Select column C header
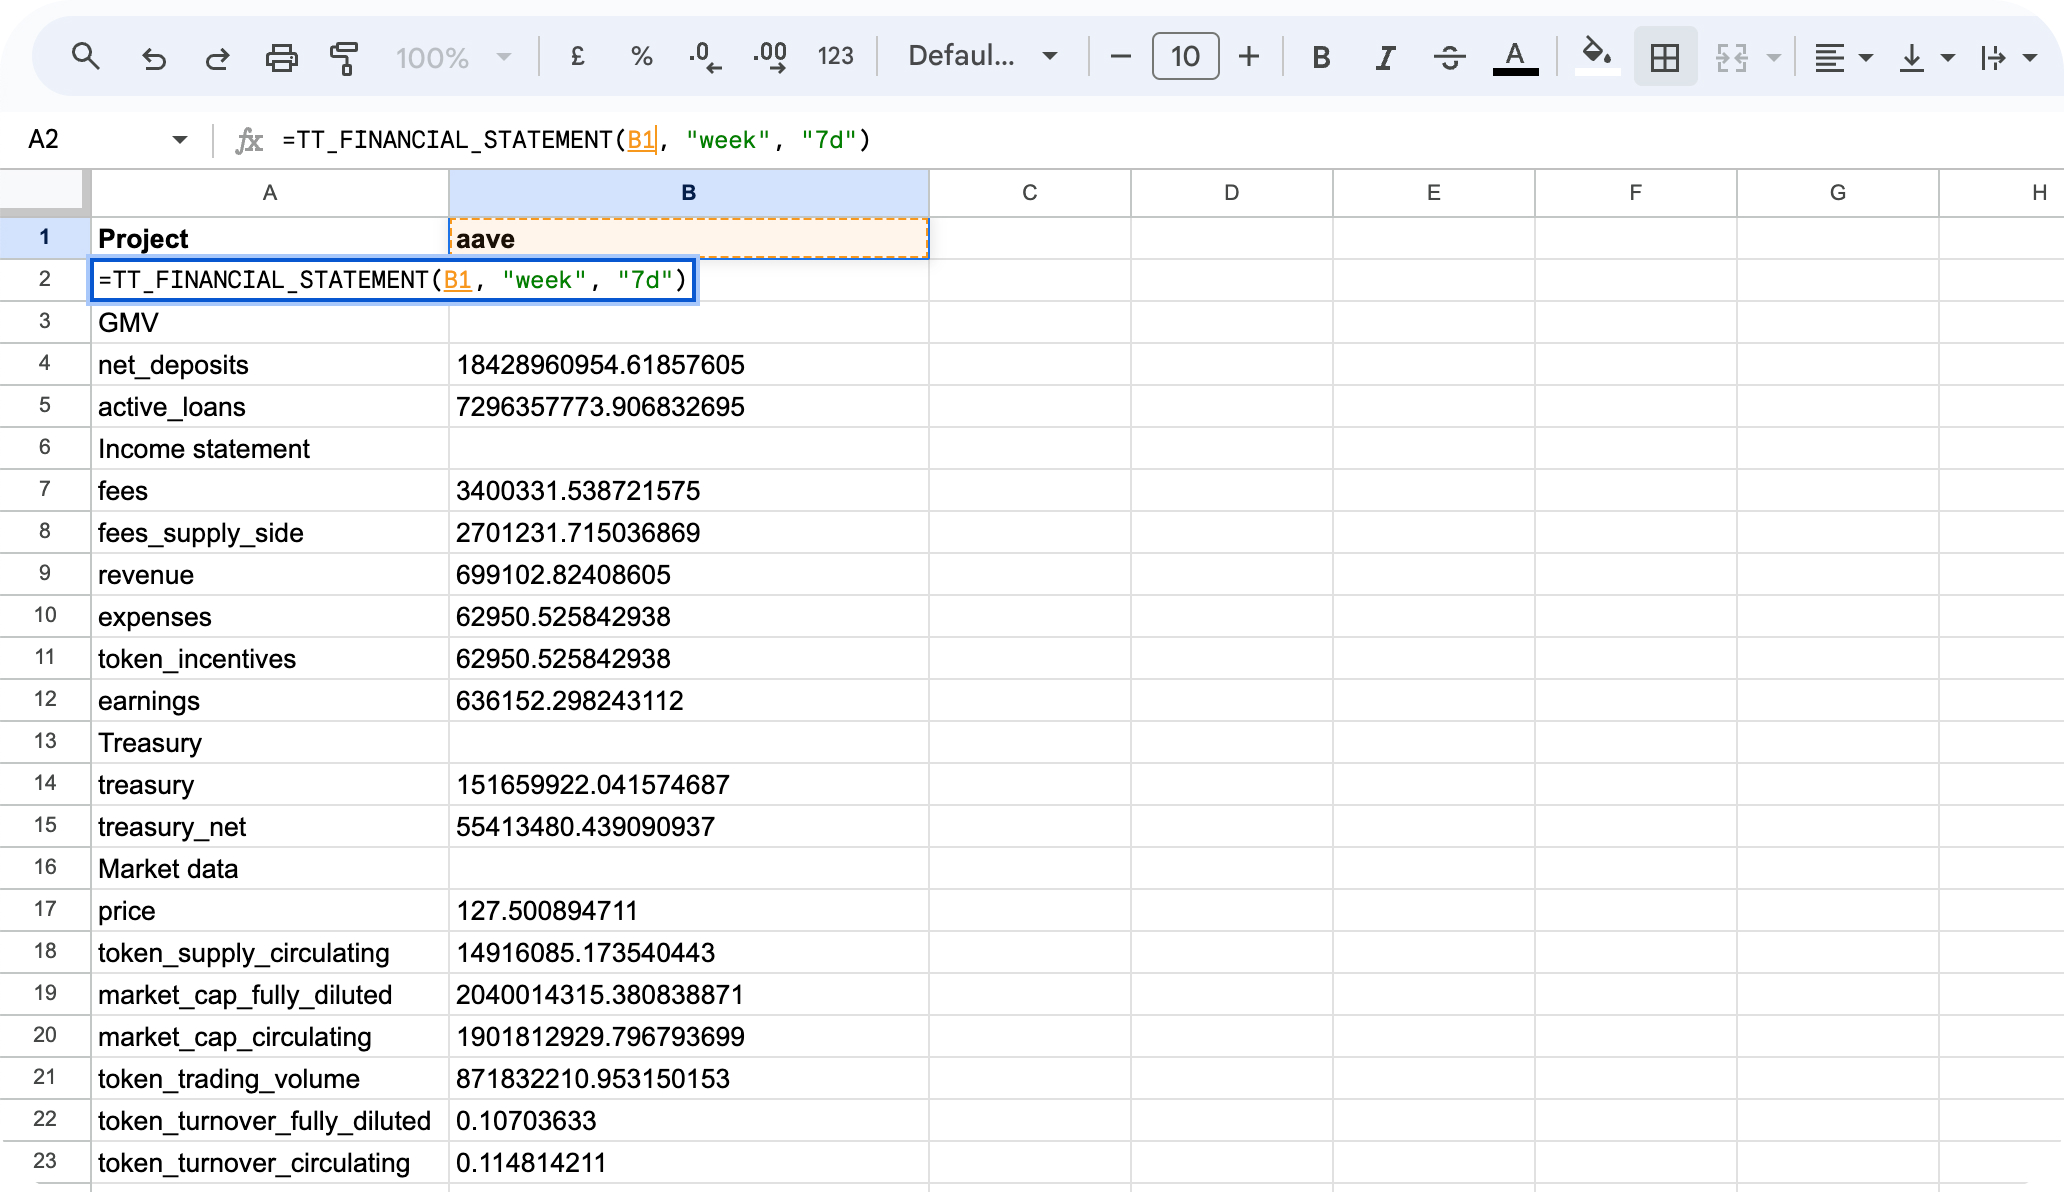The width and height of the screenshot is (2064, 1192). click(1029, 193)
